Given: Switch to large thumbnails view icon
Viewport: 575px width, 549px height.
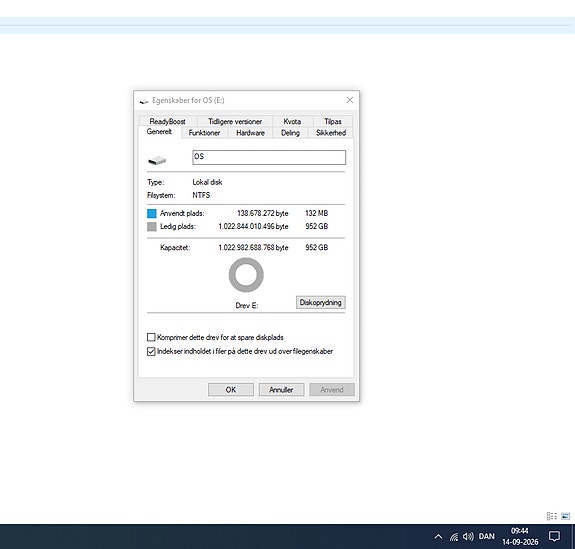Looking at the screenshot, I should coord(565,516).
